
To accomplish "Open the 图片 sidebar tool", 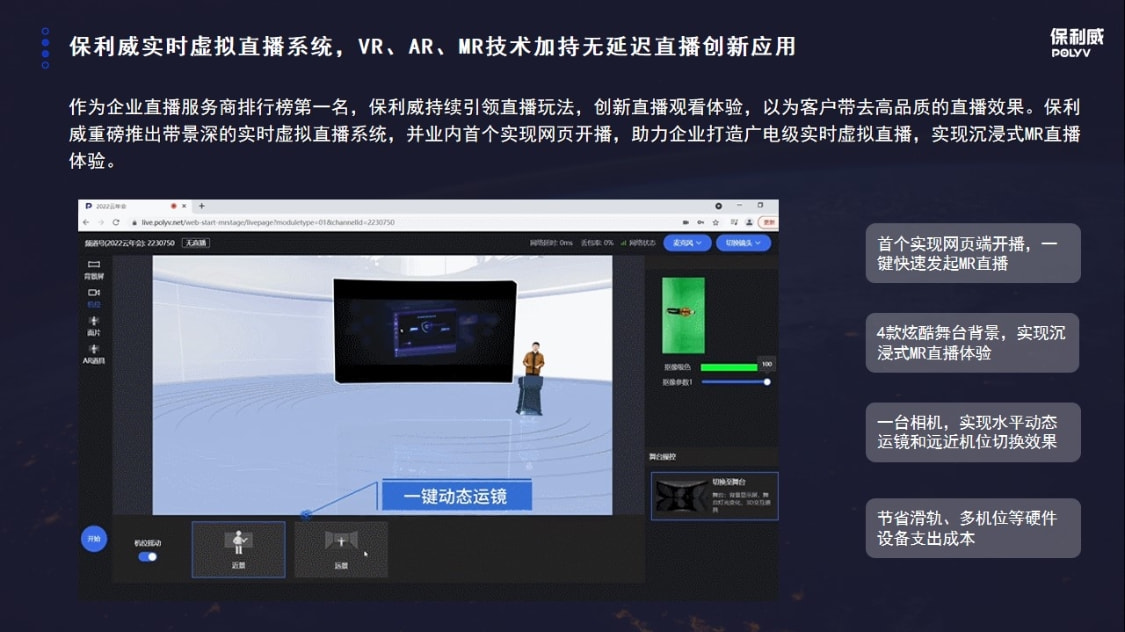I will pyautogui.click(x=94, y=326).
